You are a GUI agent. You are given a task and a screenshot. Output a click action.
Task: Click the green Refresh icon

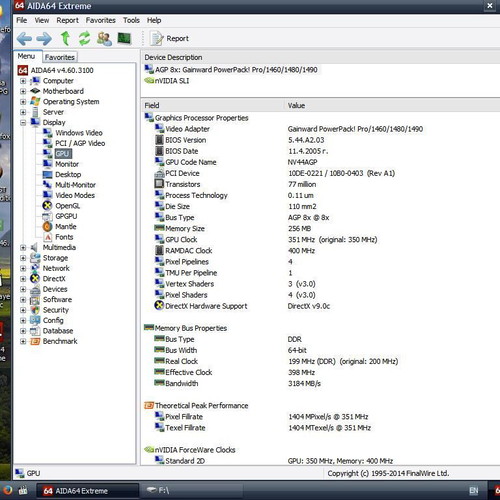tap(84, 38)
